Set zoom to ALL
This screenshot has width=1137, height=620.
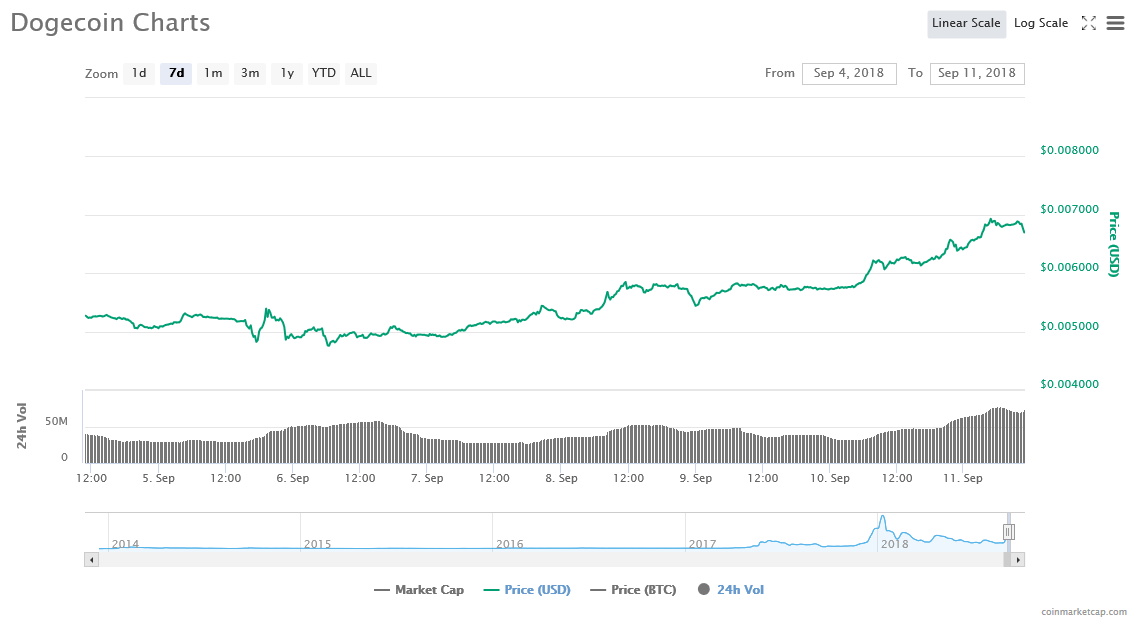click(x=360, y=73)
